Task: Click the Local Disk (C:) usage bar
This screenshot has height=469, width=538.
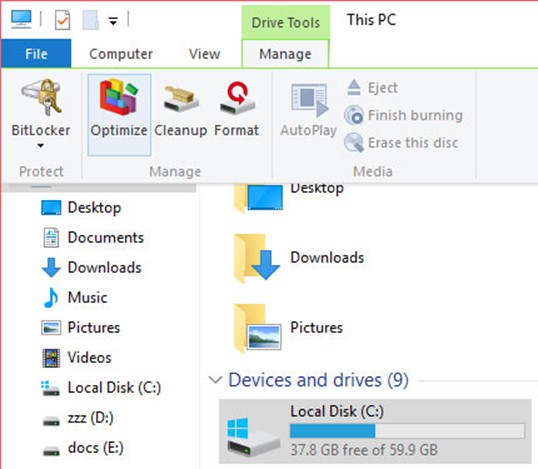Action: pos(407,431)
